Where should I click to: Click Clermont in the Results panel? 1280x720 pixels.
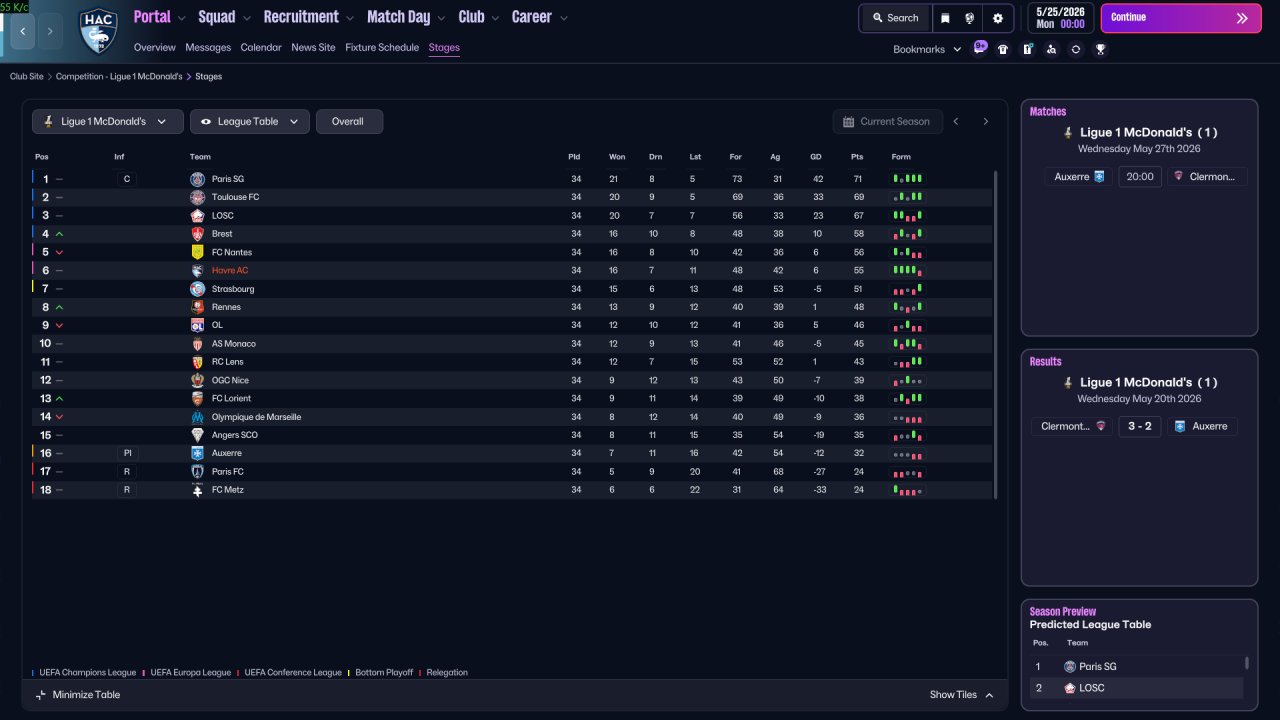tap(1073, 426)
